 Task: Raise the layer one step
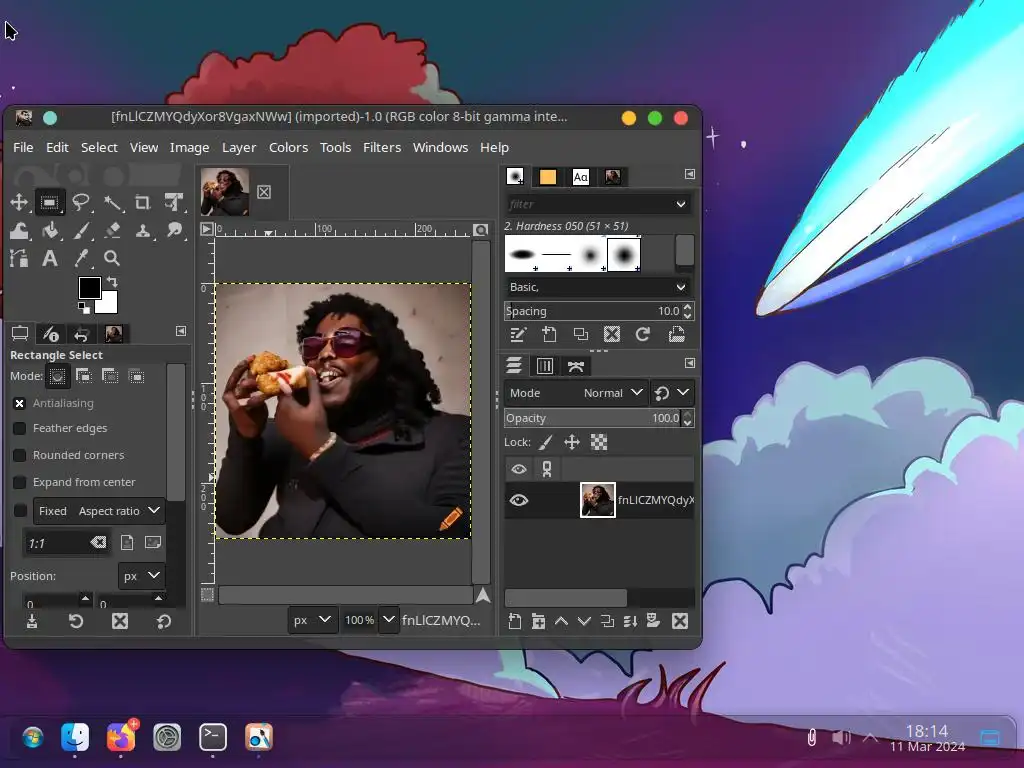pyautogui.click(x=561, y=621)
